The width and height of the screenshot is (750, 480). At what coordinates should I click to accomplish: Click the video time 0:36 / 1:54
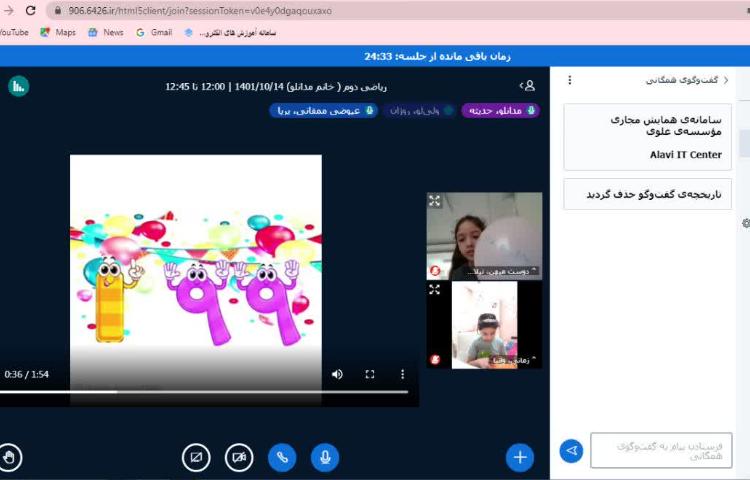click(27, 374)
